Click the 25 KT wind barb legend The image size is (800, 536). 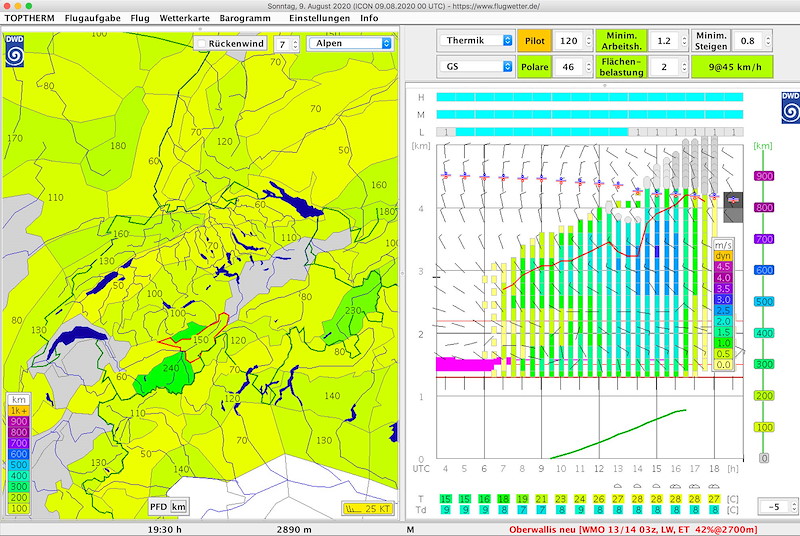point(367,508)
